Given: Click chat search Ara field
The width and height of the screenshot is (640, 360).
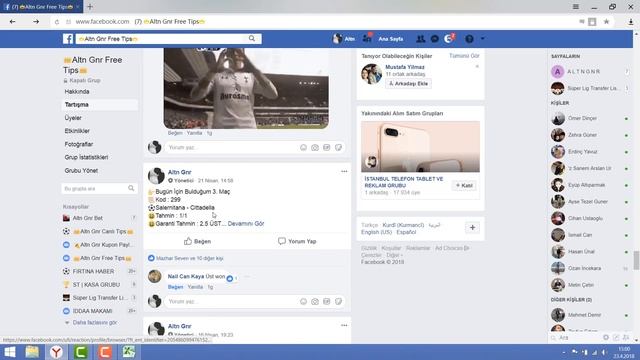Looking at the screenshot, I should coord(576,338).
